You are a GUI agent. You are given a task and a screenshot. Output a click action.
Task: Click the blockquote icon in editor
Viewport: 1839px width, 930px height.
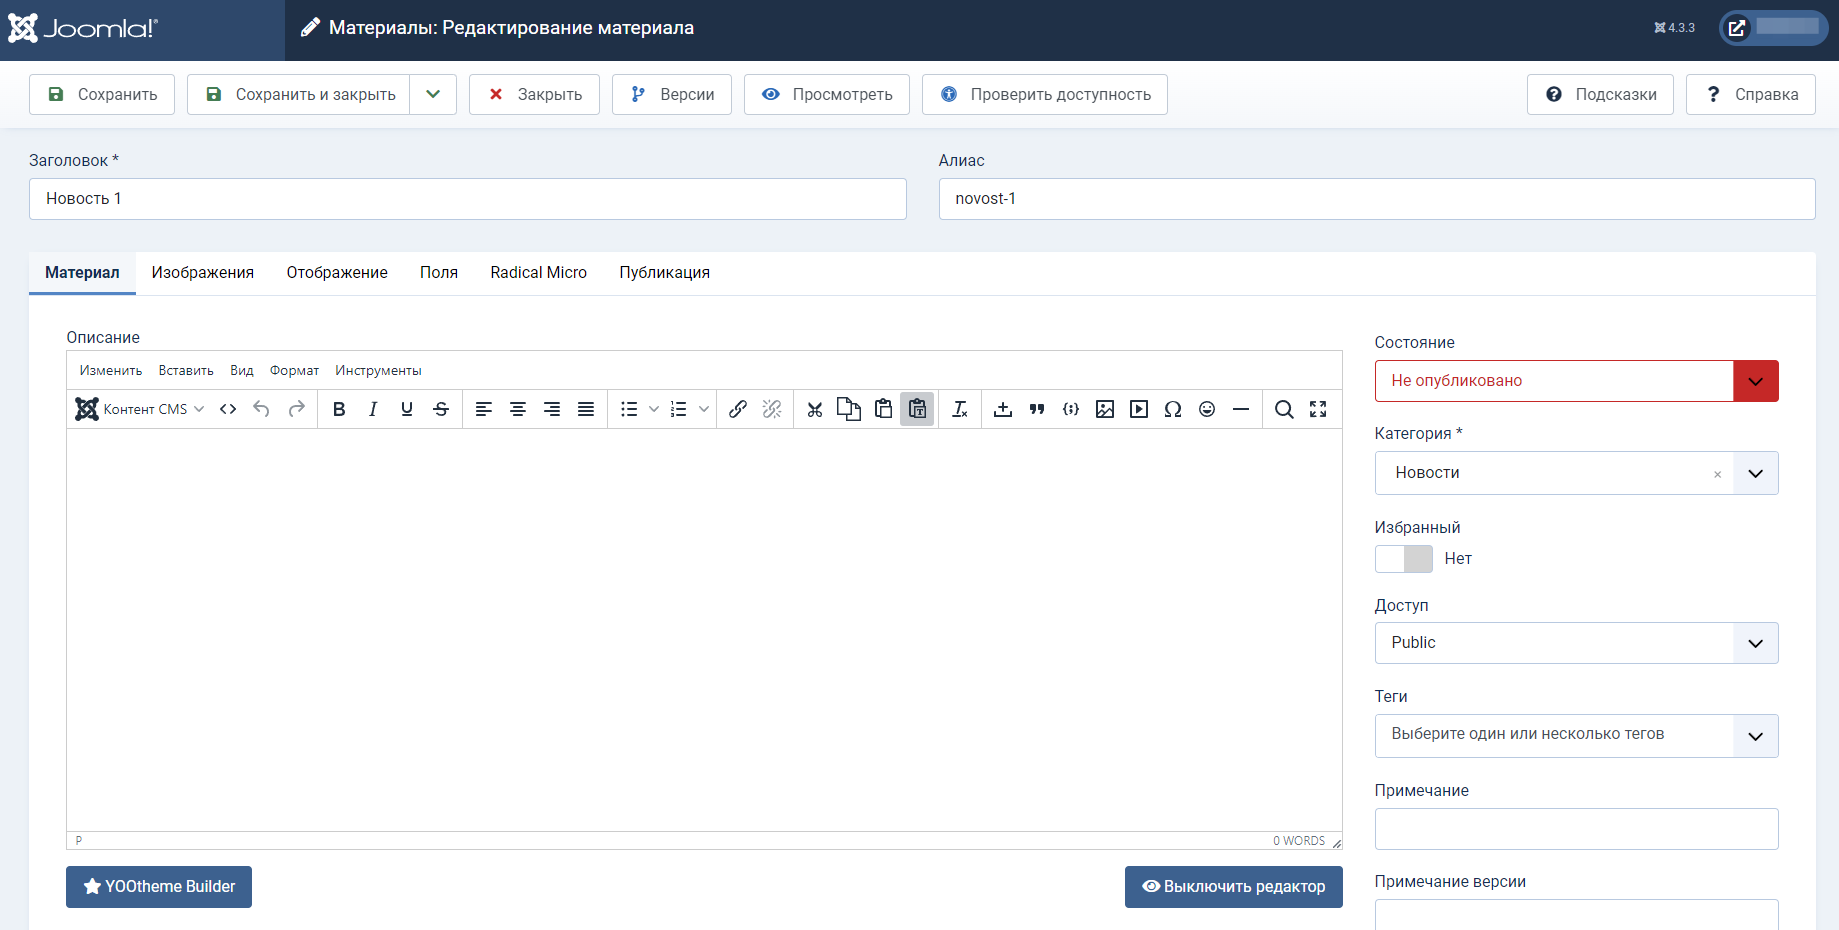point(1037,409)
